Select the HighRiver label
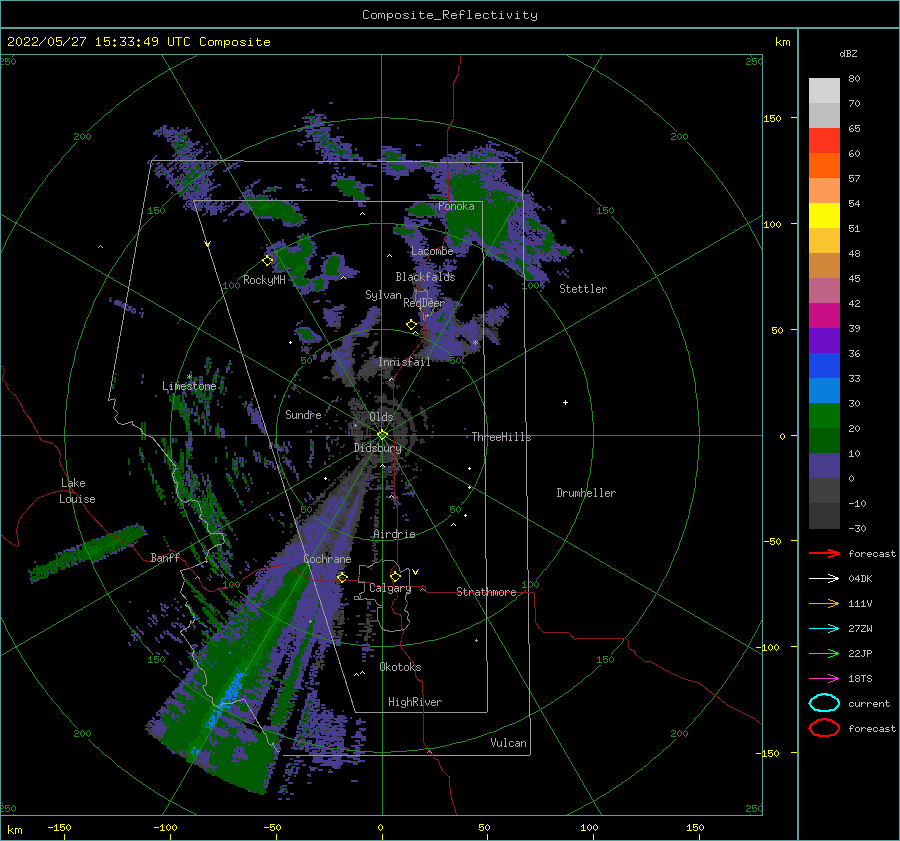 click(415, 702)
